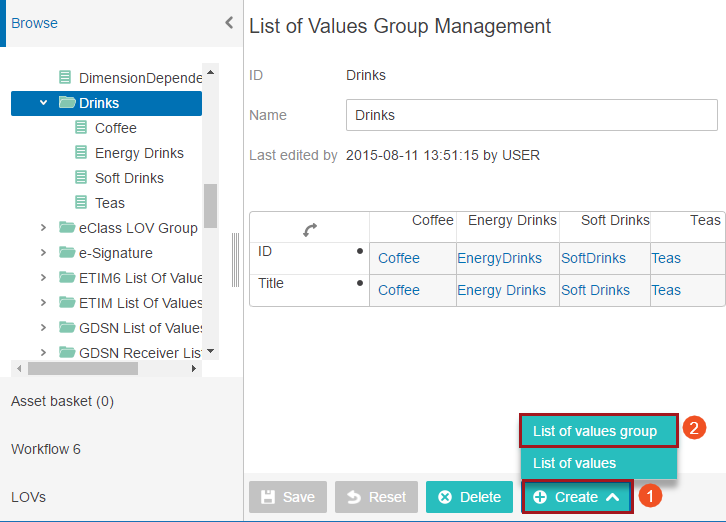
Task: Select the DimensionDepende tree item
Action: 140,78
